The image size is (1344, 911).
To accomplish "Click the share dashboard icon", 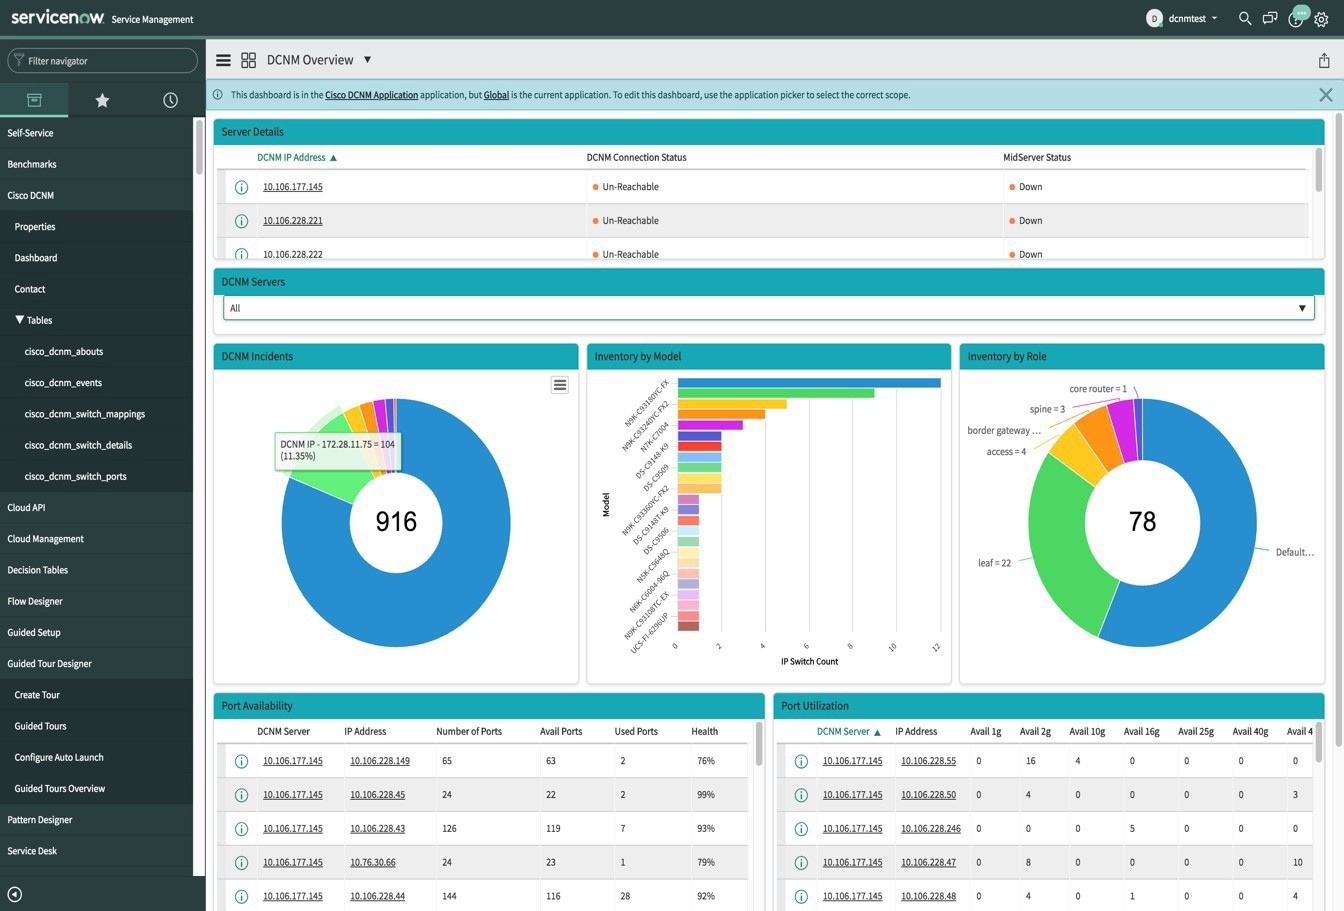I will [1324, 61].
